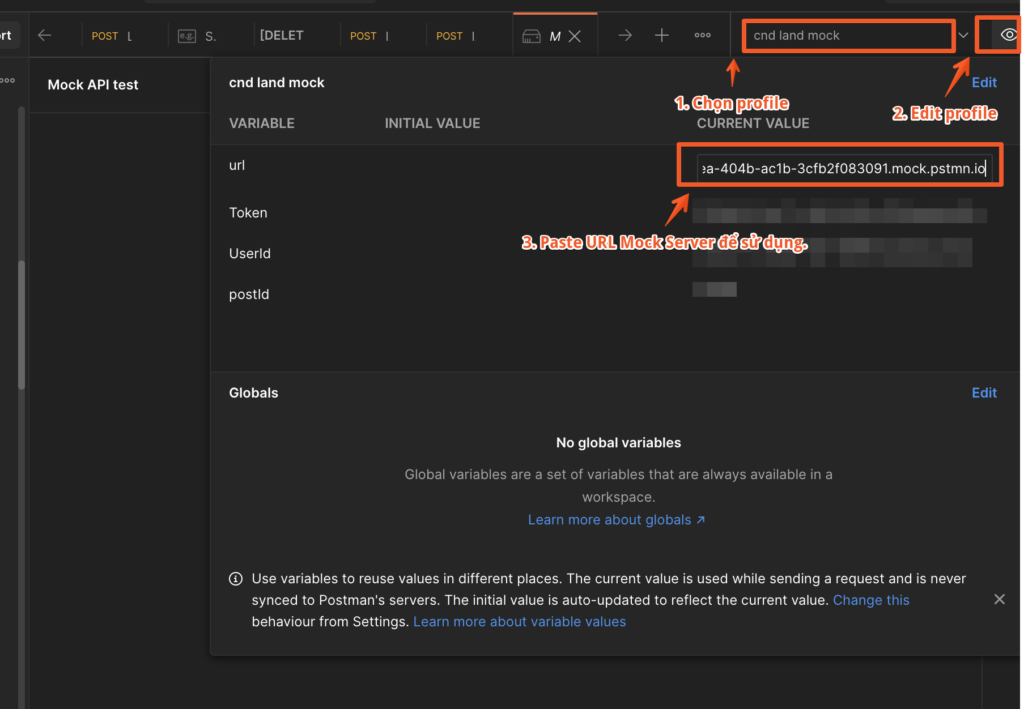
Task: Click the back navigation arrow
Action: point(46,35)
